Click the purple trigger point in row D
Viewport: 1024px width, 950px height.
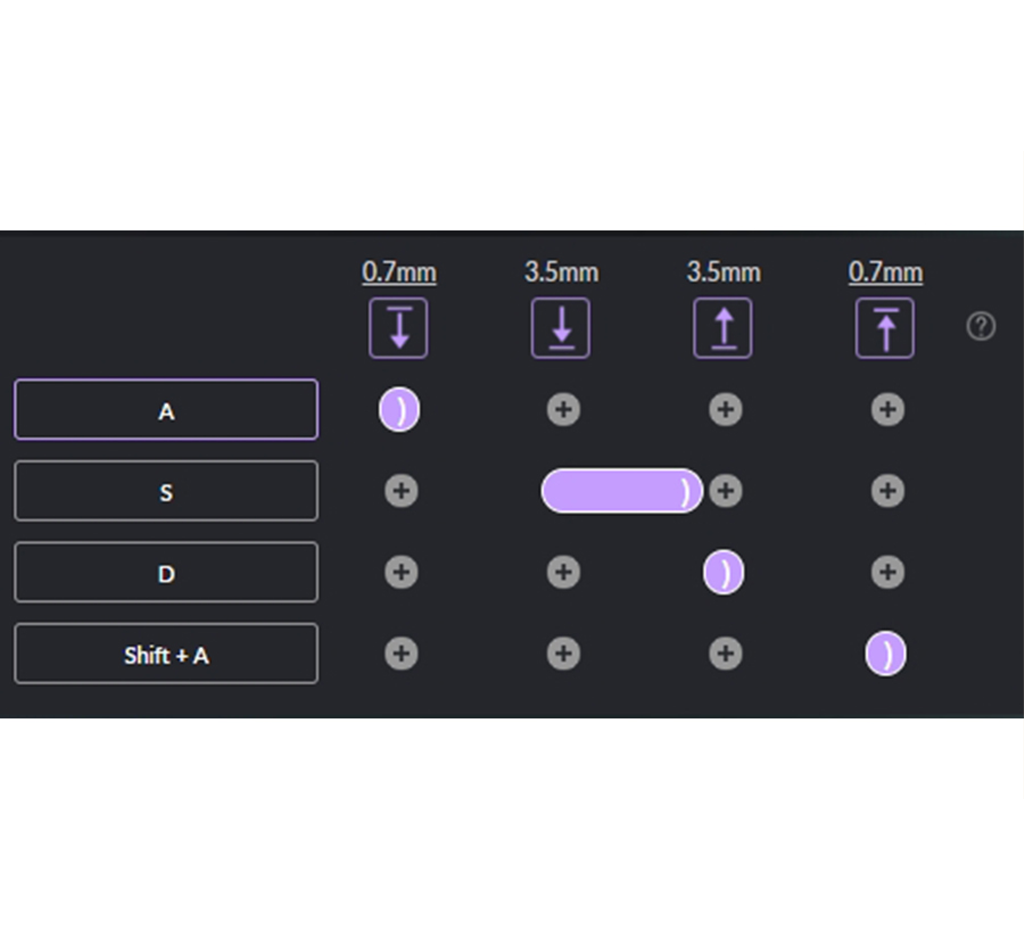click(x=723, y=573)
